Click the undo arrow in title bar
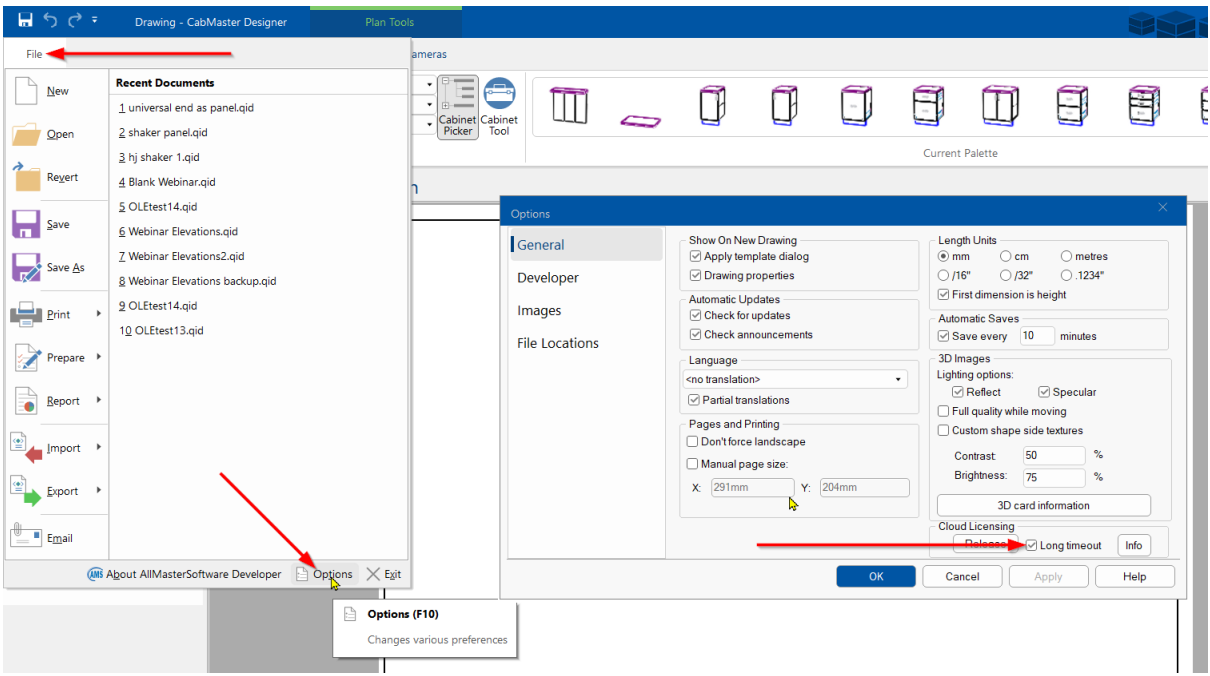The width and height of the screenshot is (1210, 676). [50, 20]
